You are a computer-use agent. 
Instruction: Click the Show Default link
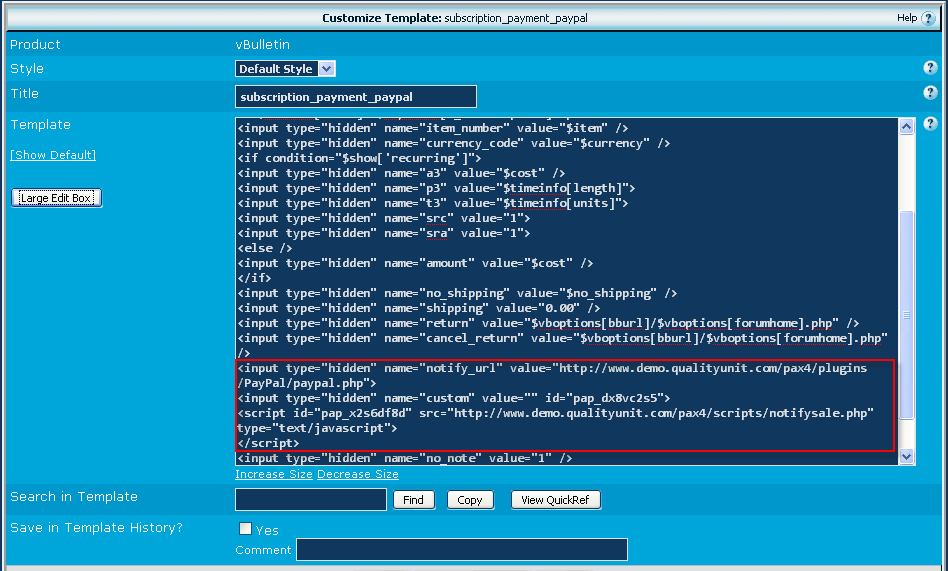pyautogui.click(x=53, y=155)
